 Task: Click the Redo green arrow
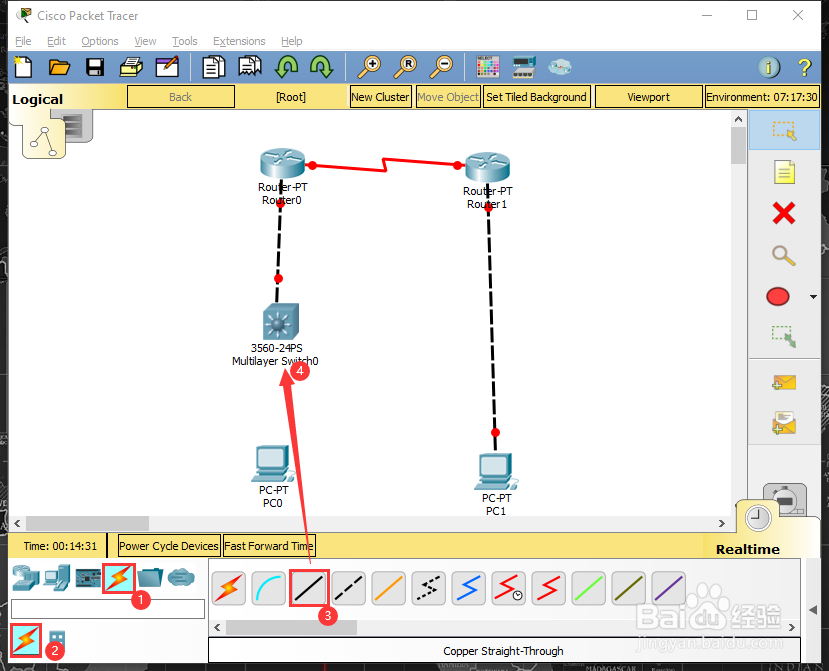(x=321, y=67)
